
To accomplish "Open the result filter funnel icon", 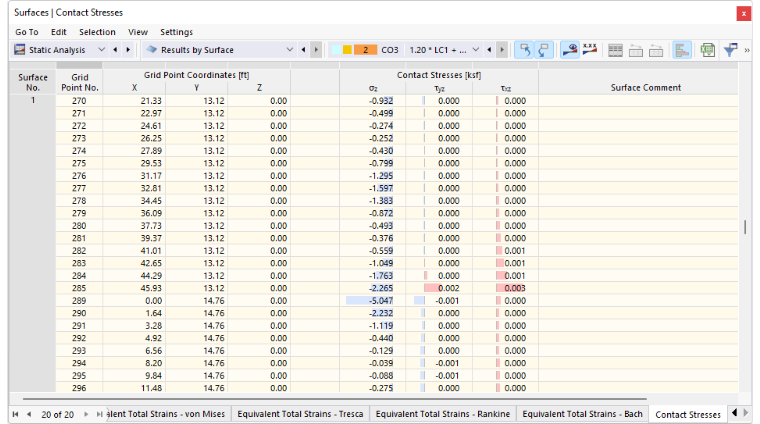I will tap(730, 50).
